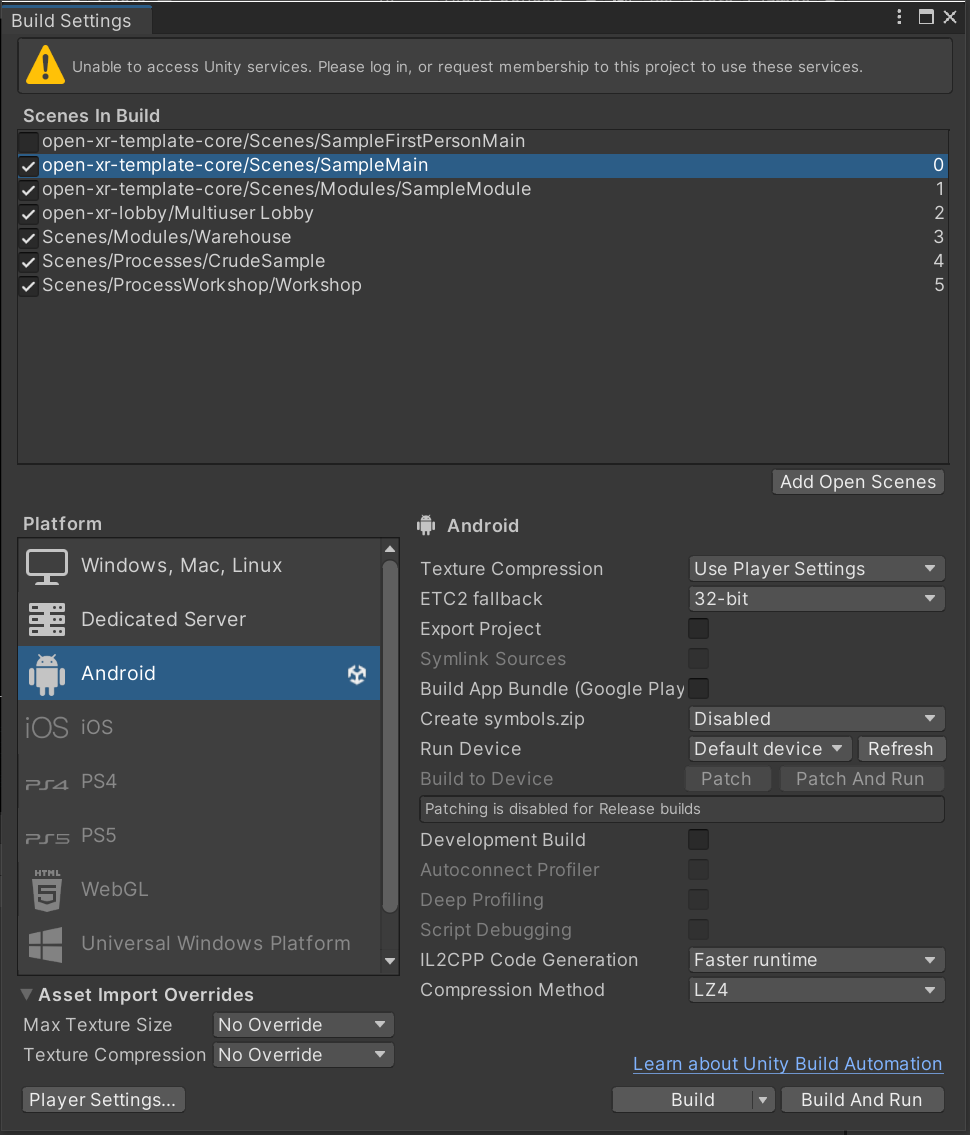Screen dimensions: 970x1135
Task: Select the Dedicated Server platform
Action: click(x=199, y=620)
